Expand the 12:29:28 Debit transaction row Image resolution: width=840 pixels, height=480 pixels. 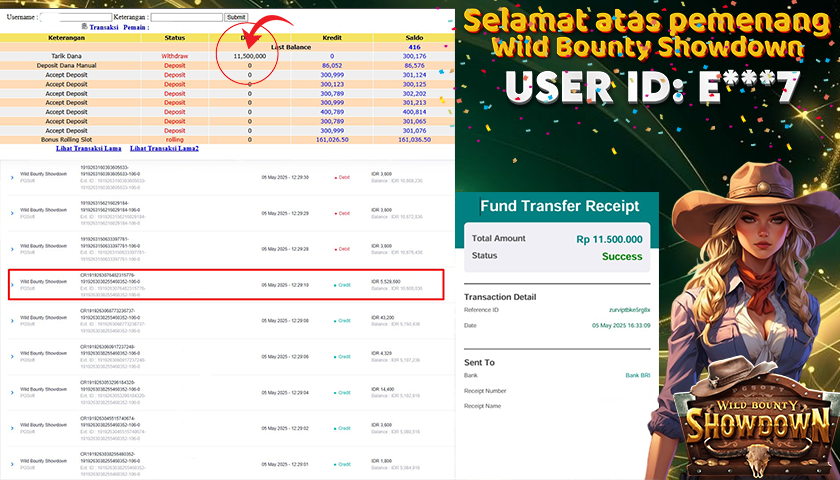(12, 249)
